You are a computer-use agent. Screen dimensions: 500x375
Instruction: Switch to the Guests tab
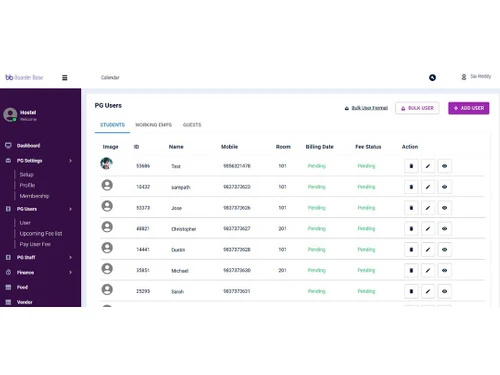click(x=192, y=125)
